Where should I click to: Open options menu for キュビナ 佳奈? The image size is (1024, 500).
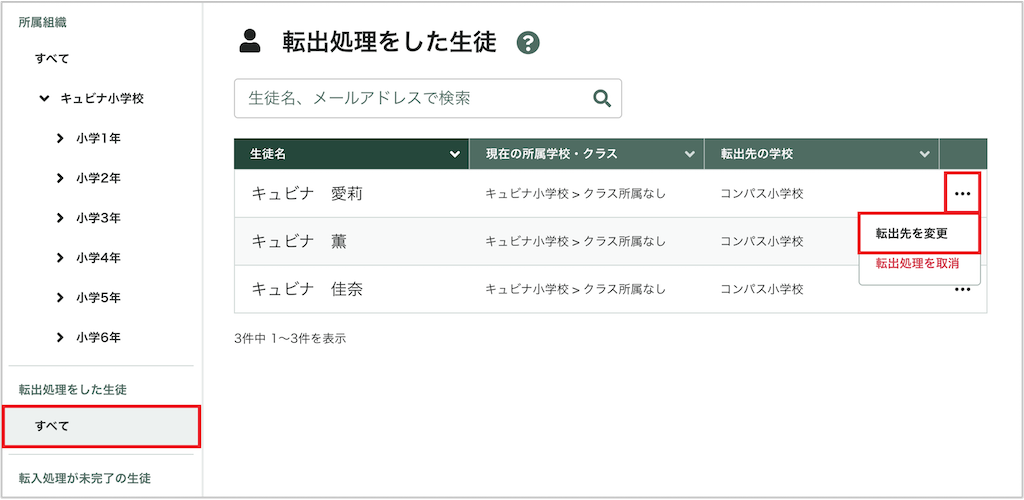(x=962, y=289)
